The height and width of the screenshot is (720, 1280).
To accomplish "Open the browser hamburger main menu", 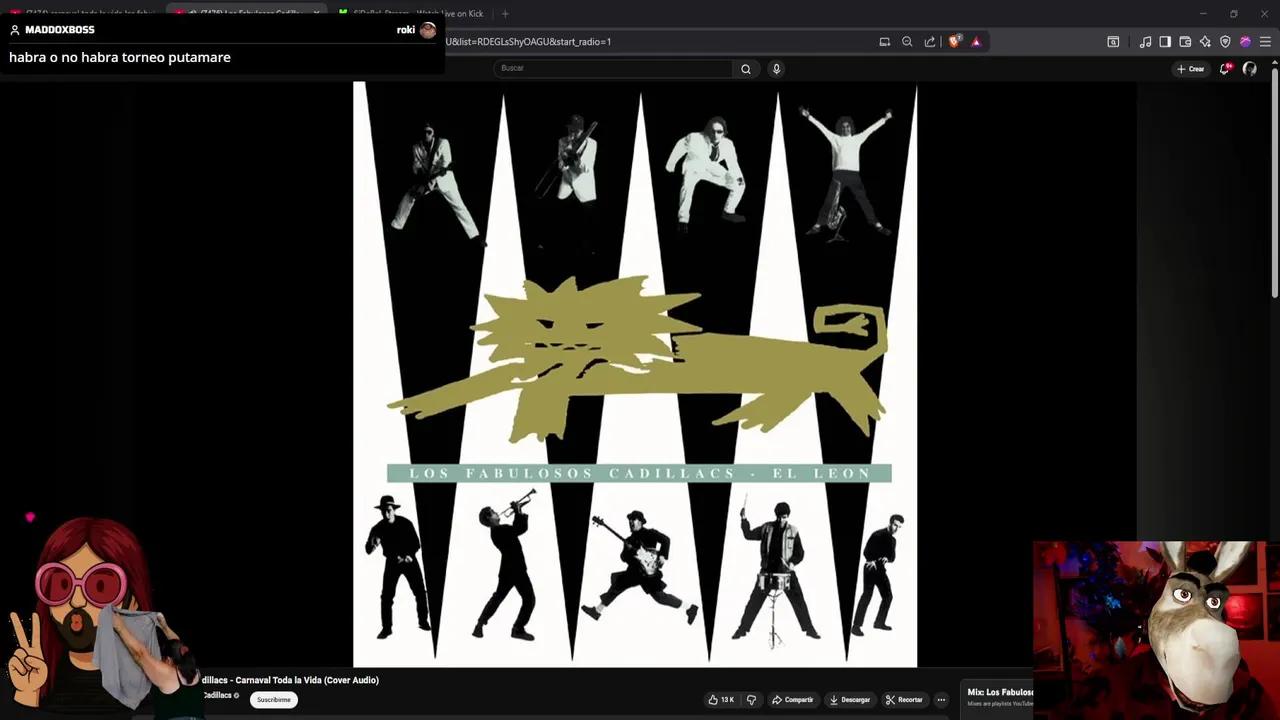I will [1265, 42].
